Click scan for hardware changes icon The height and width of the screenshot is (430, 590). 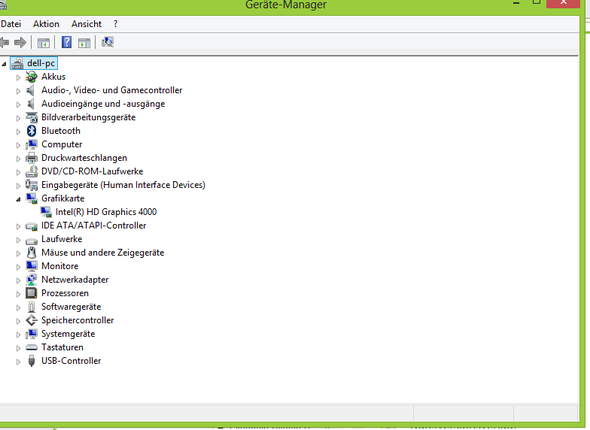[x=107, y=42]
